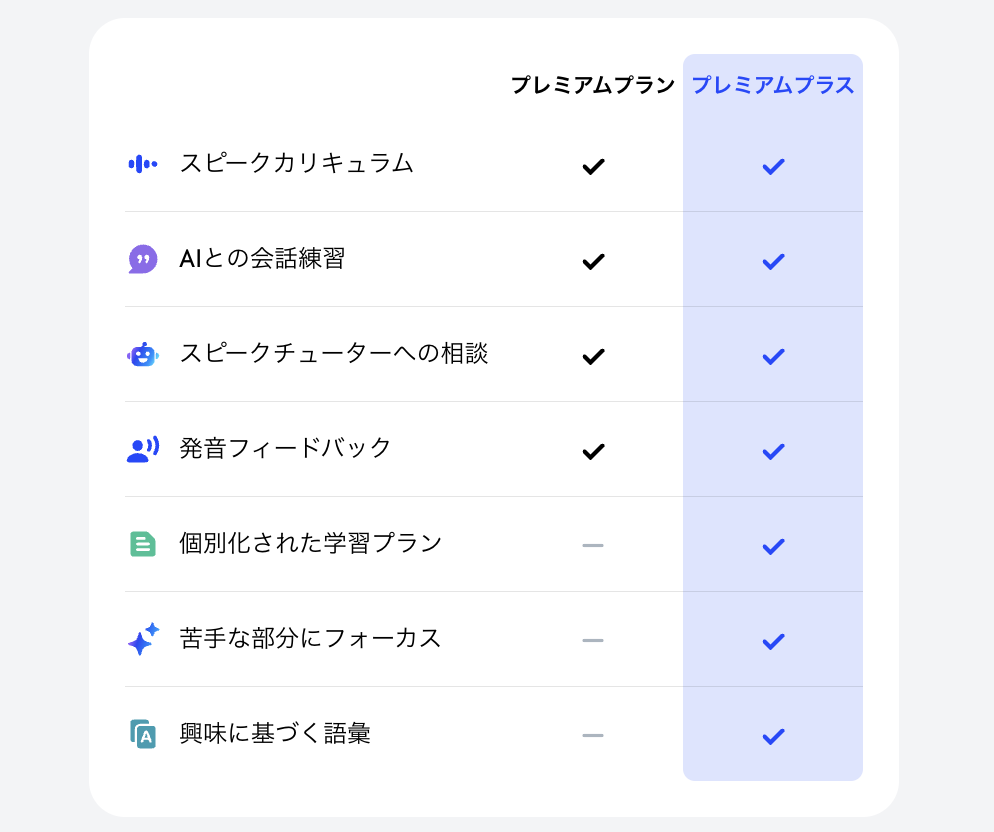Select the プレミアムプラス column header
This screenshot has height=832, width=994.
(x=773, y=85)
